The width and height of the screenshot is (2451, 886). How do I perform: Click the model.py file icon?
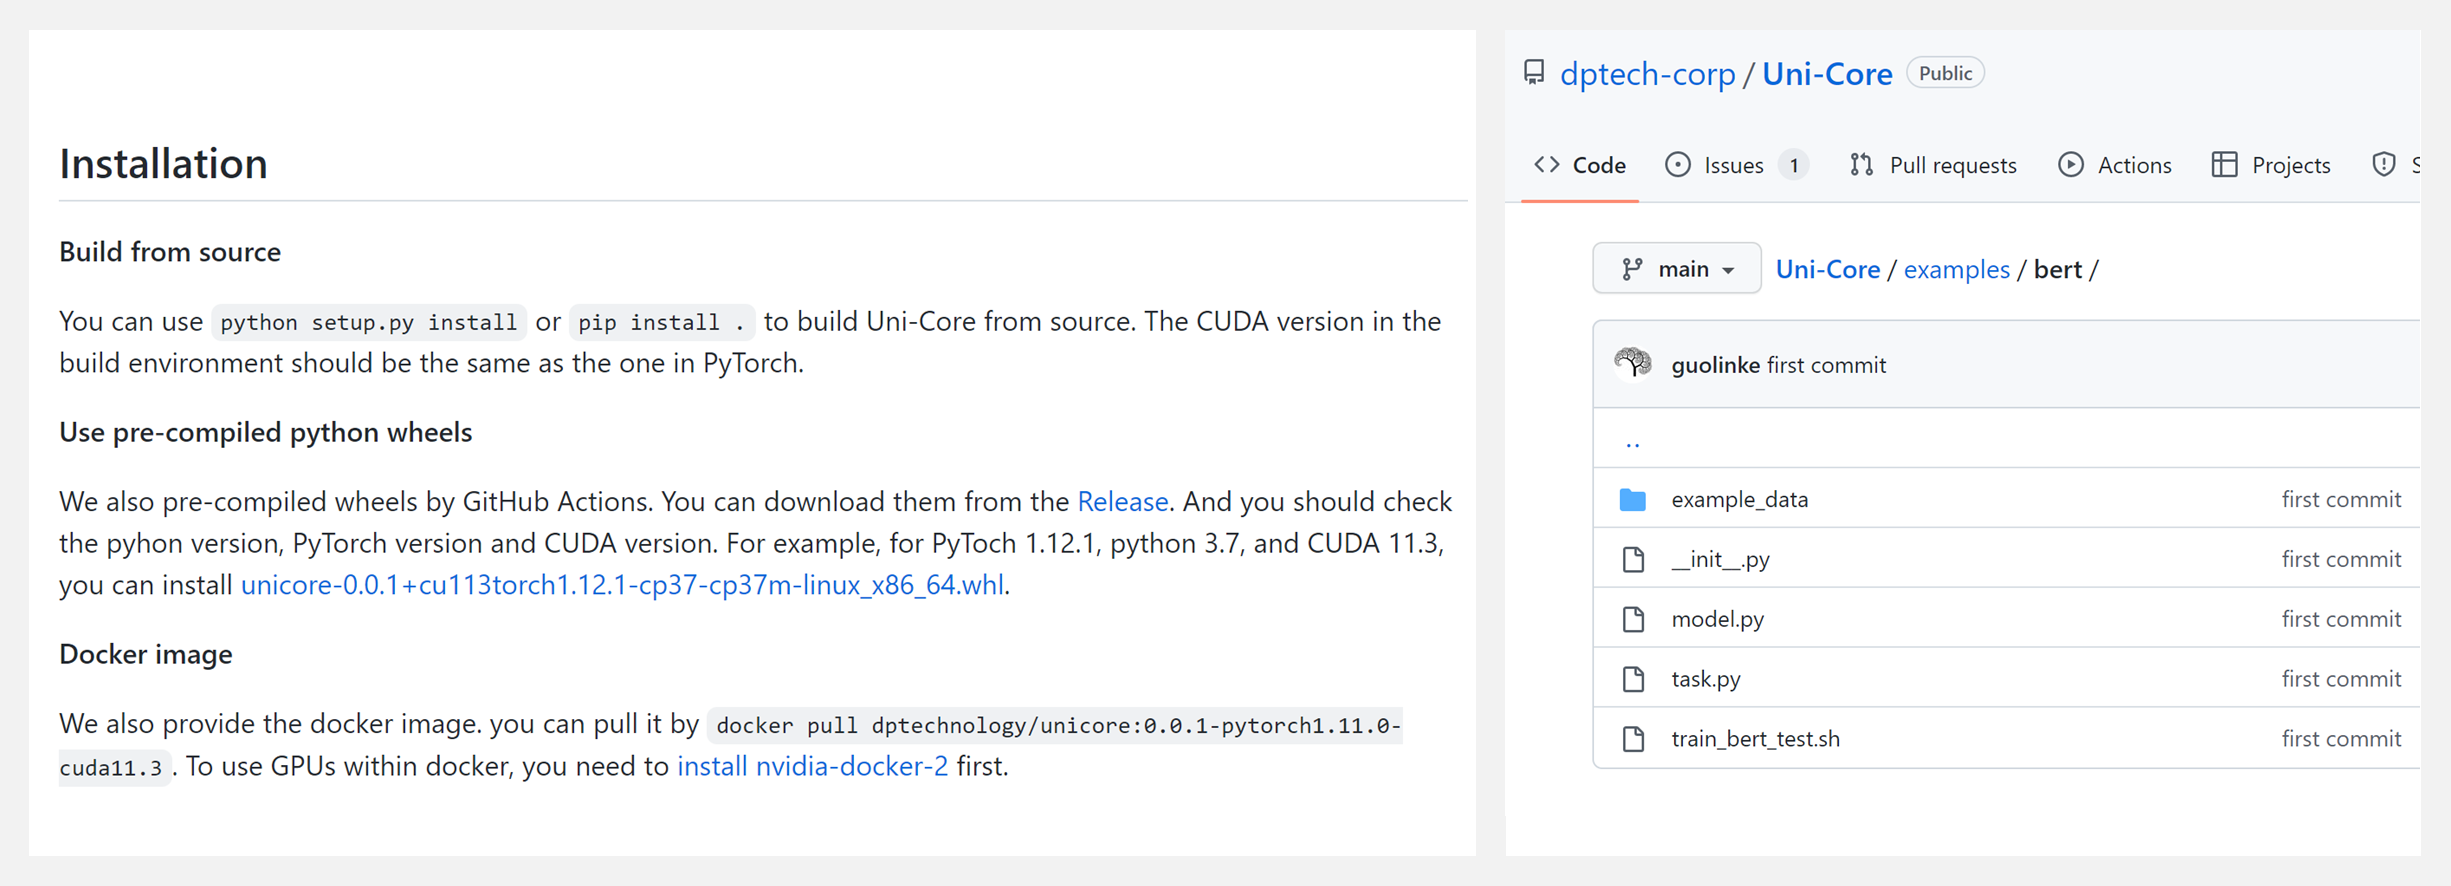[1633, 619]
